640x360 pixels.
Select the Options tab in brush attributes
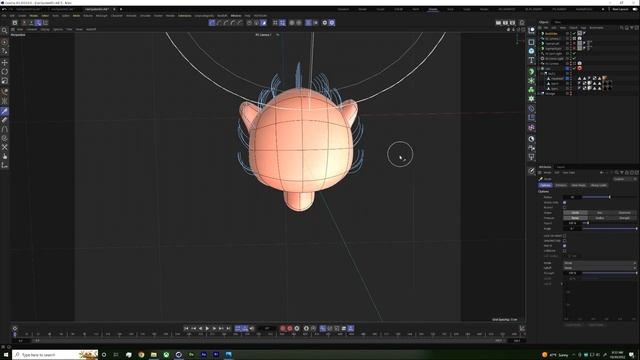[x=545, y=185]
